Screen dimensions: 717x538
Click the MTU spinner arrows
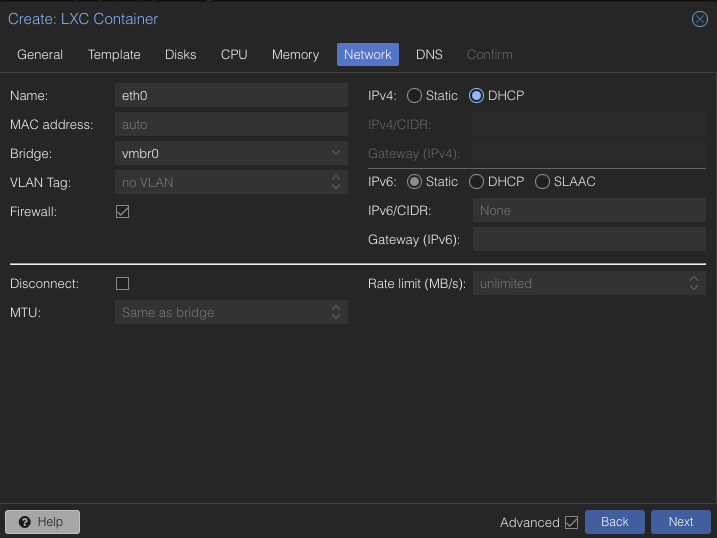336,313
